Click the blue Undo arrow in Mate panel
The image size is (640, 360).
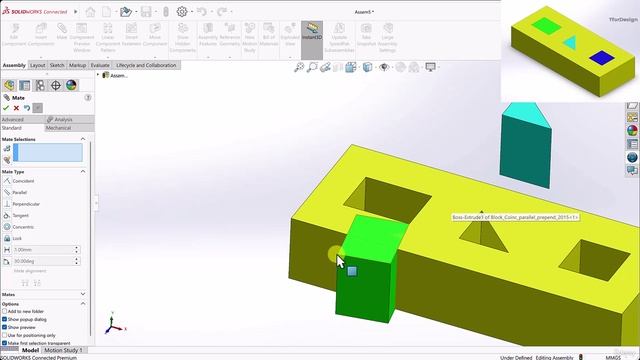tap(27, 108)
